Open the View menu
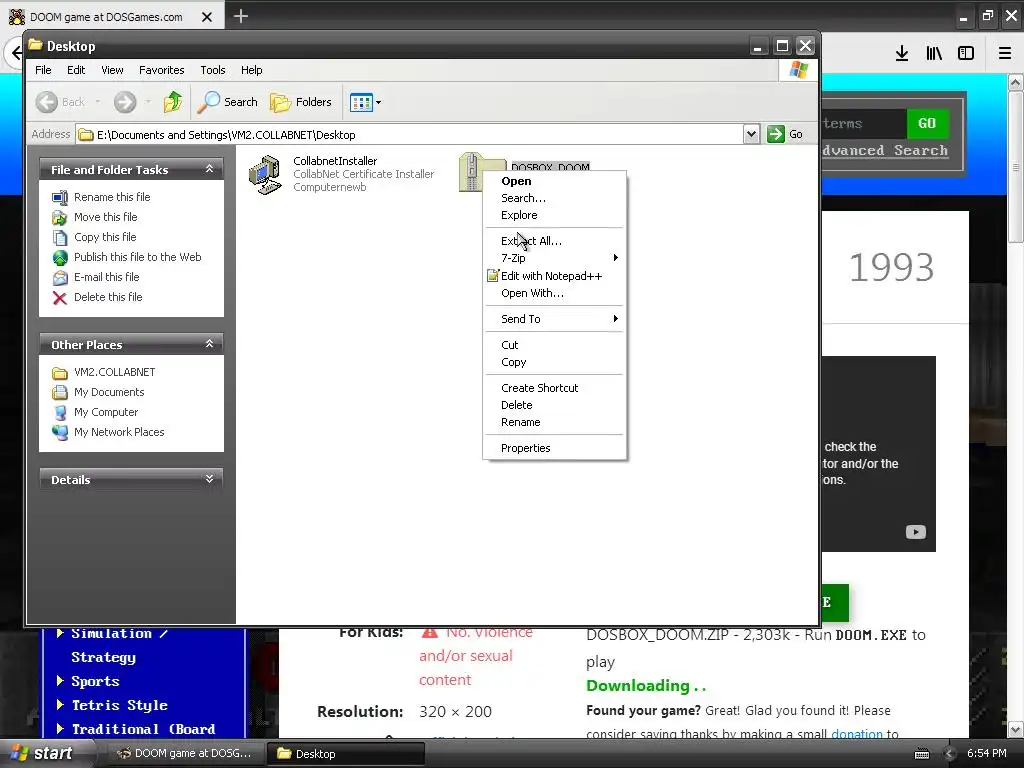 112,70
